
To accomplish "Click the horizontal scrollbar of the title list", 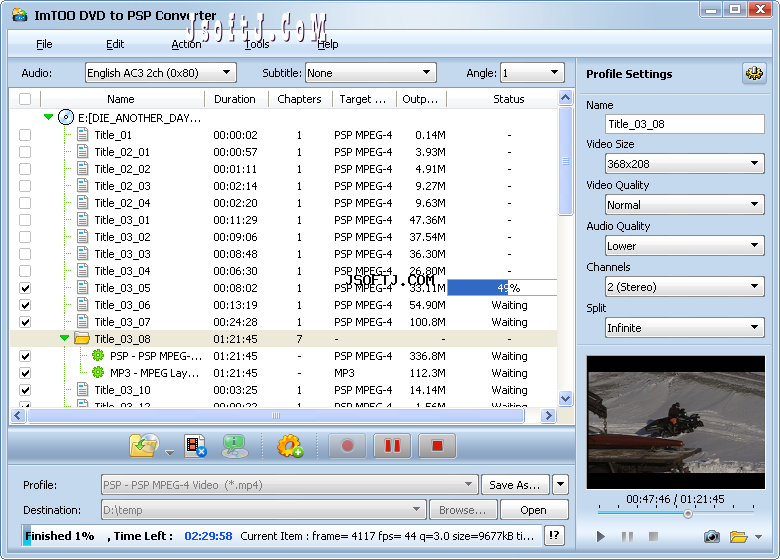I will pos(276,415).
